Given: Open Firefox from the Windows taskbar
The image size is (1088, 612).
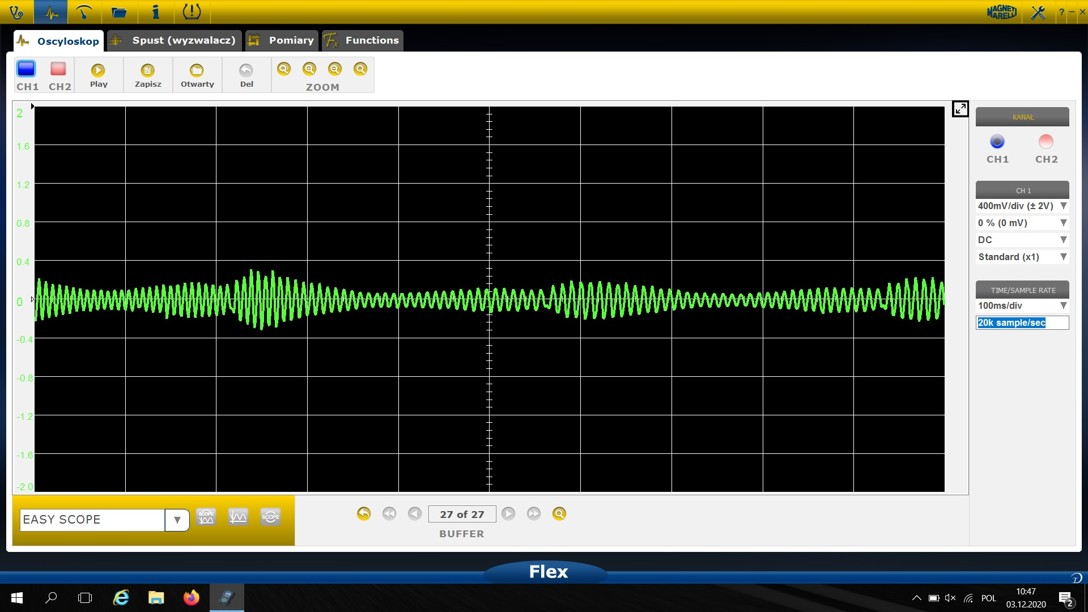Looking at the screenshot, I should coord(191,598).
